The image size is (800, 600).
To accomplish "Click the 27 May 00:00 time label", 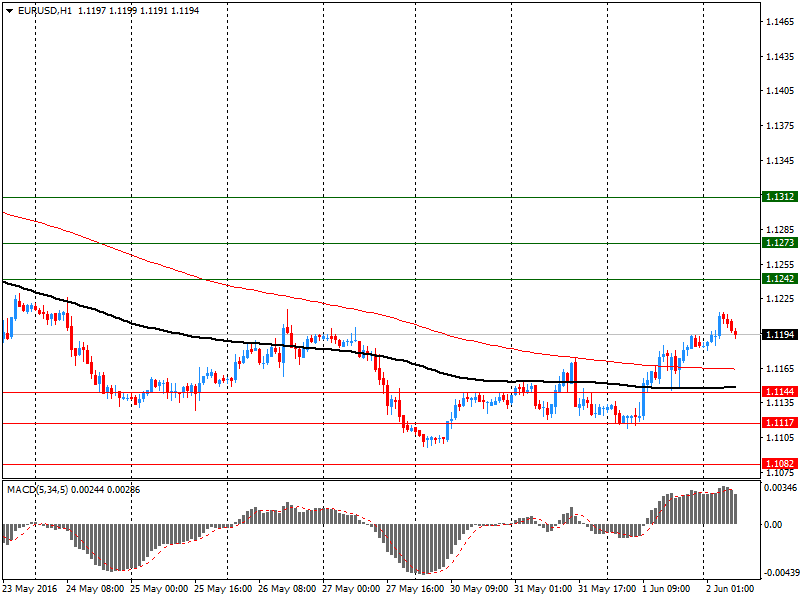I will click(351, 589).
